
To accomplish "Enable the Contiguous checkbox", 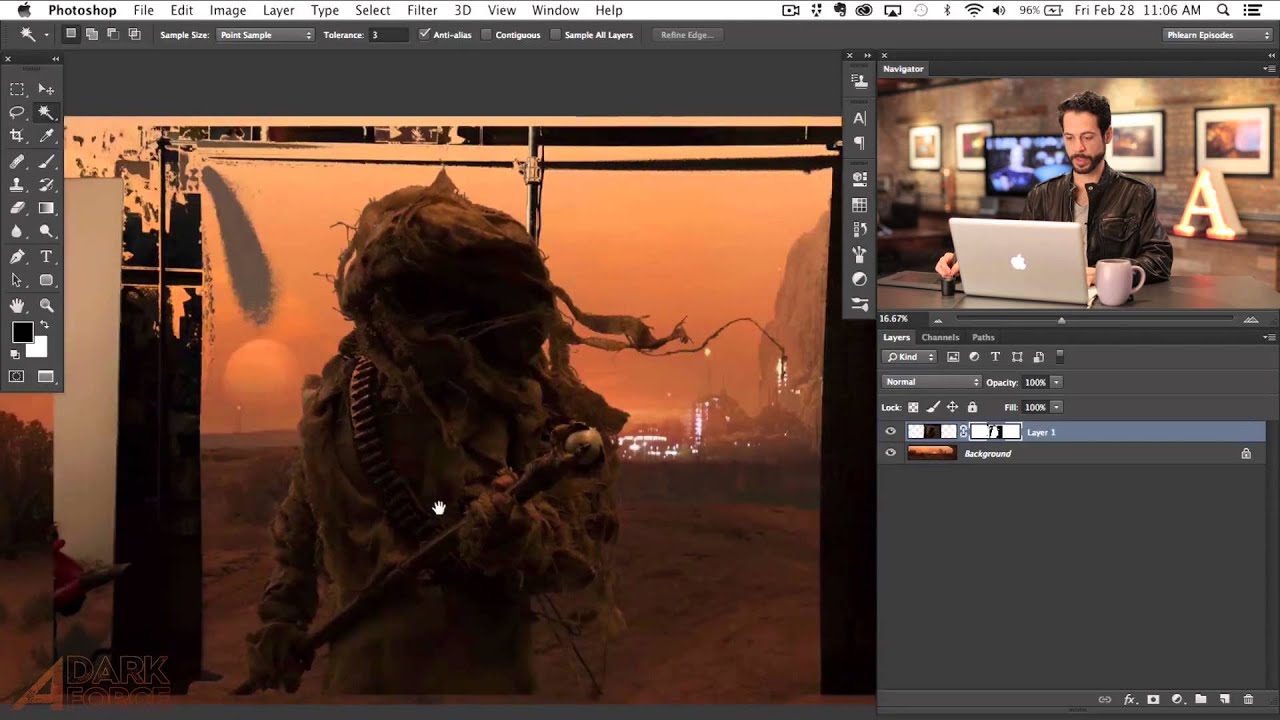I will click(x=487, y=35).
